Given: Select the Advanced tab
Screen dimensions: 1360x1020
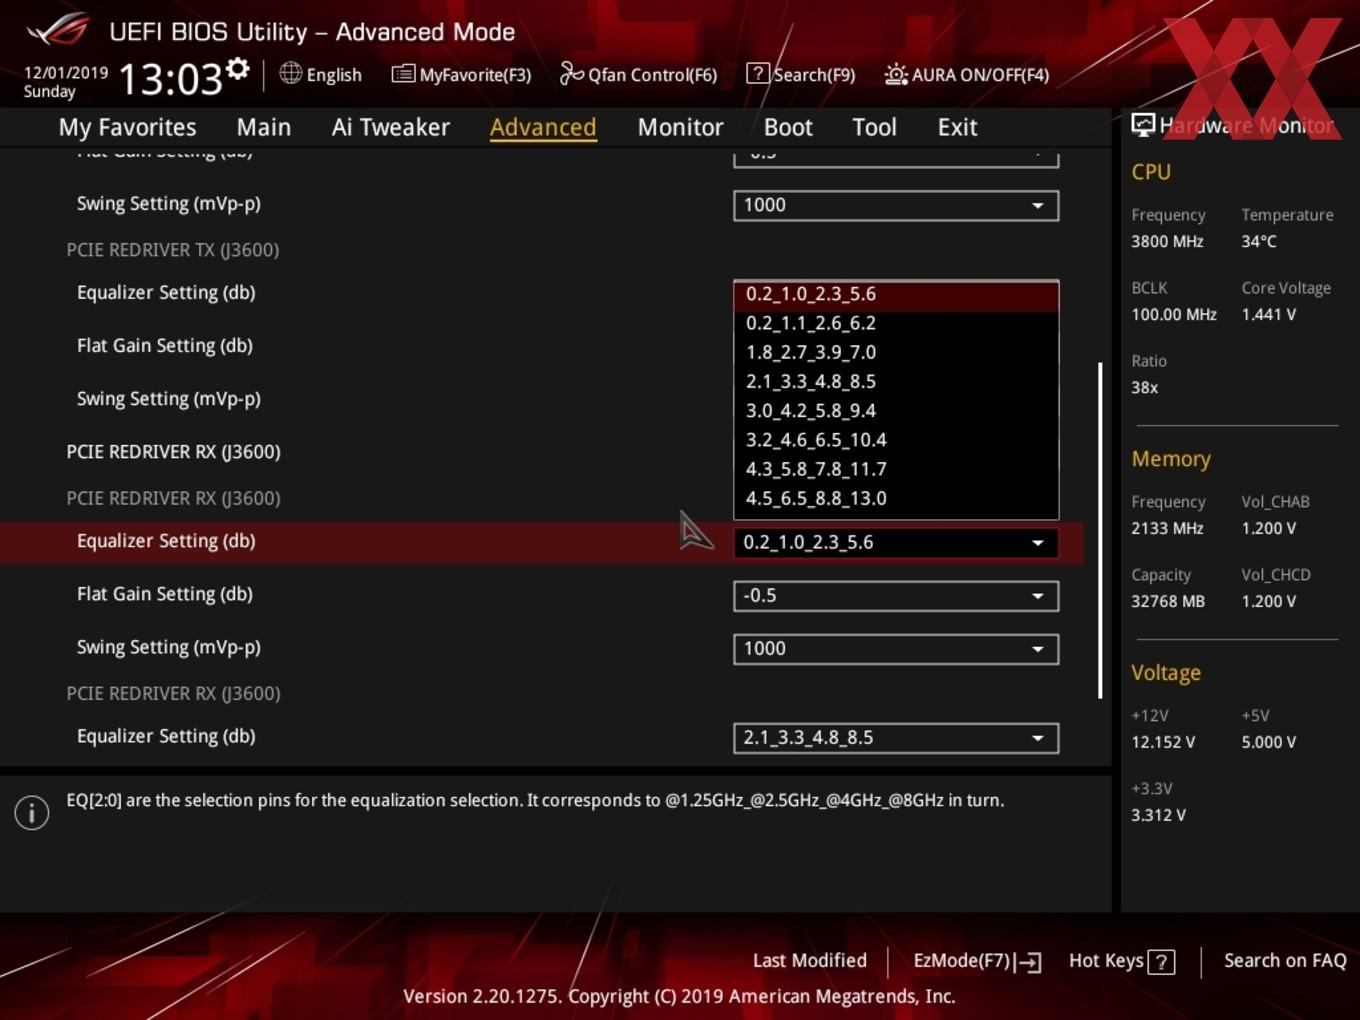Looking at the screenshot, I should tap(543, 127).
